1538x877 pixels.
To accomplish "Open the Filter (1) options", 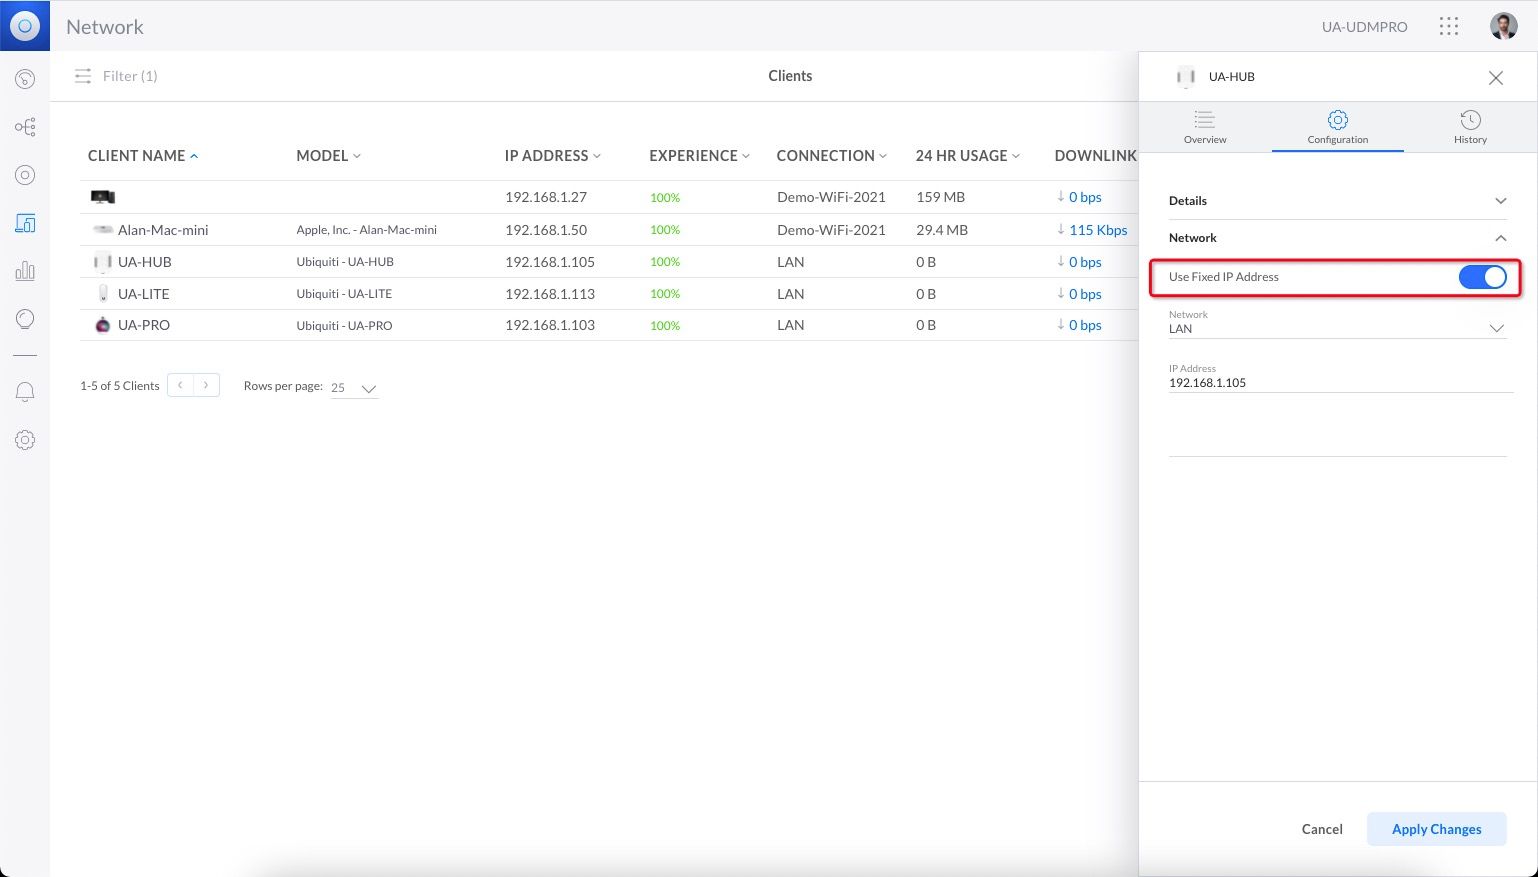I will point(117,76).
